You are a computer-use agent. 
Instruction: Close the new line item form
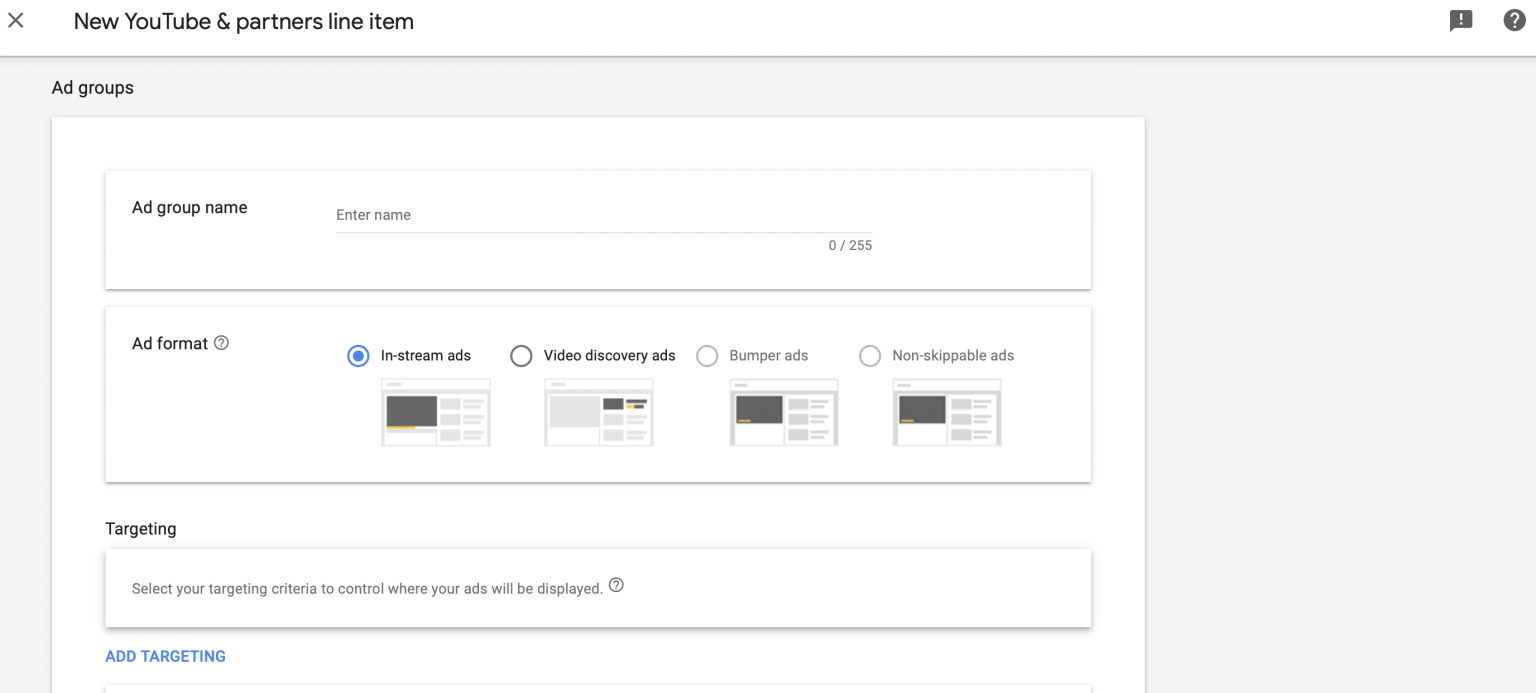point(15,20)
